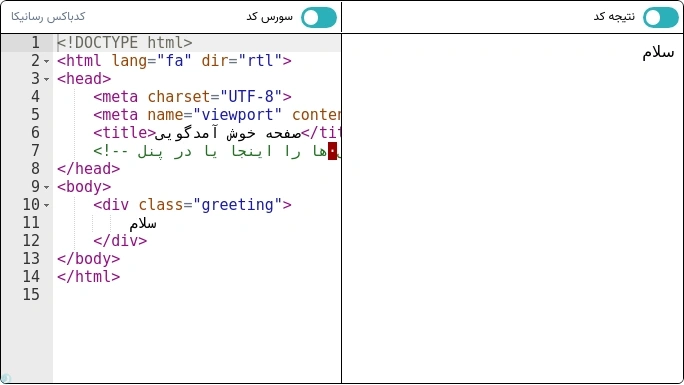Screen dimensions: 684x385
Task: Click the class="greeting" attribute
Action: [x=210, y=204]
